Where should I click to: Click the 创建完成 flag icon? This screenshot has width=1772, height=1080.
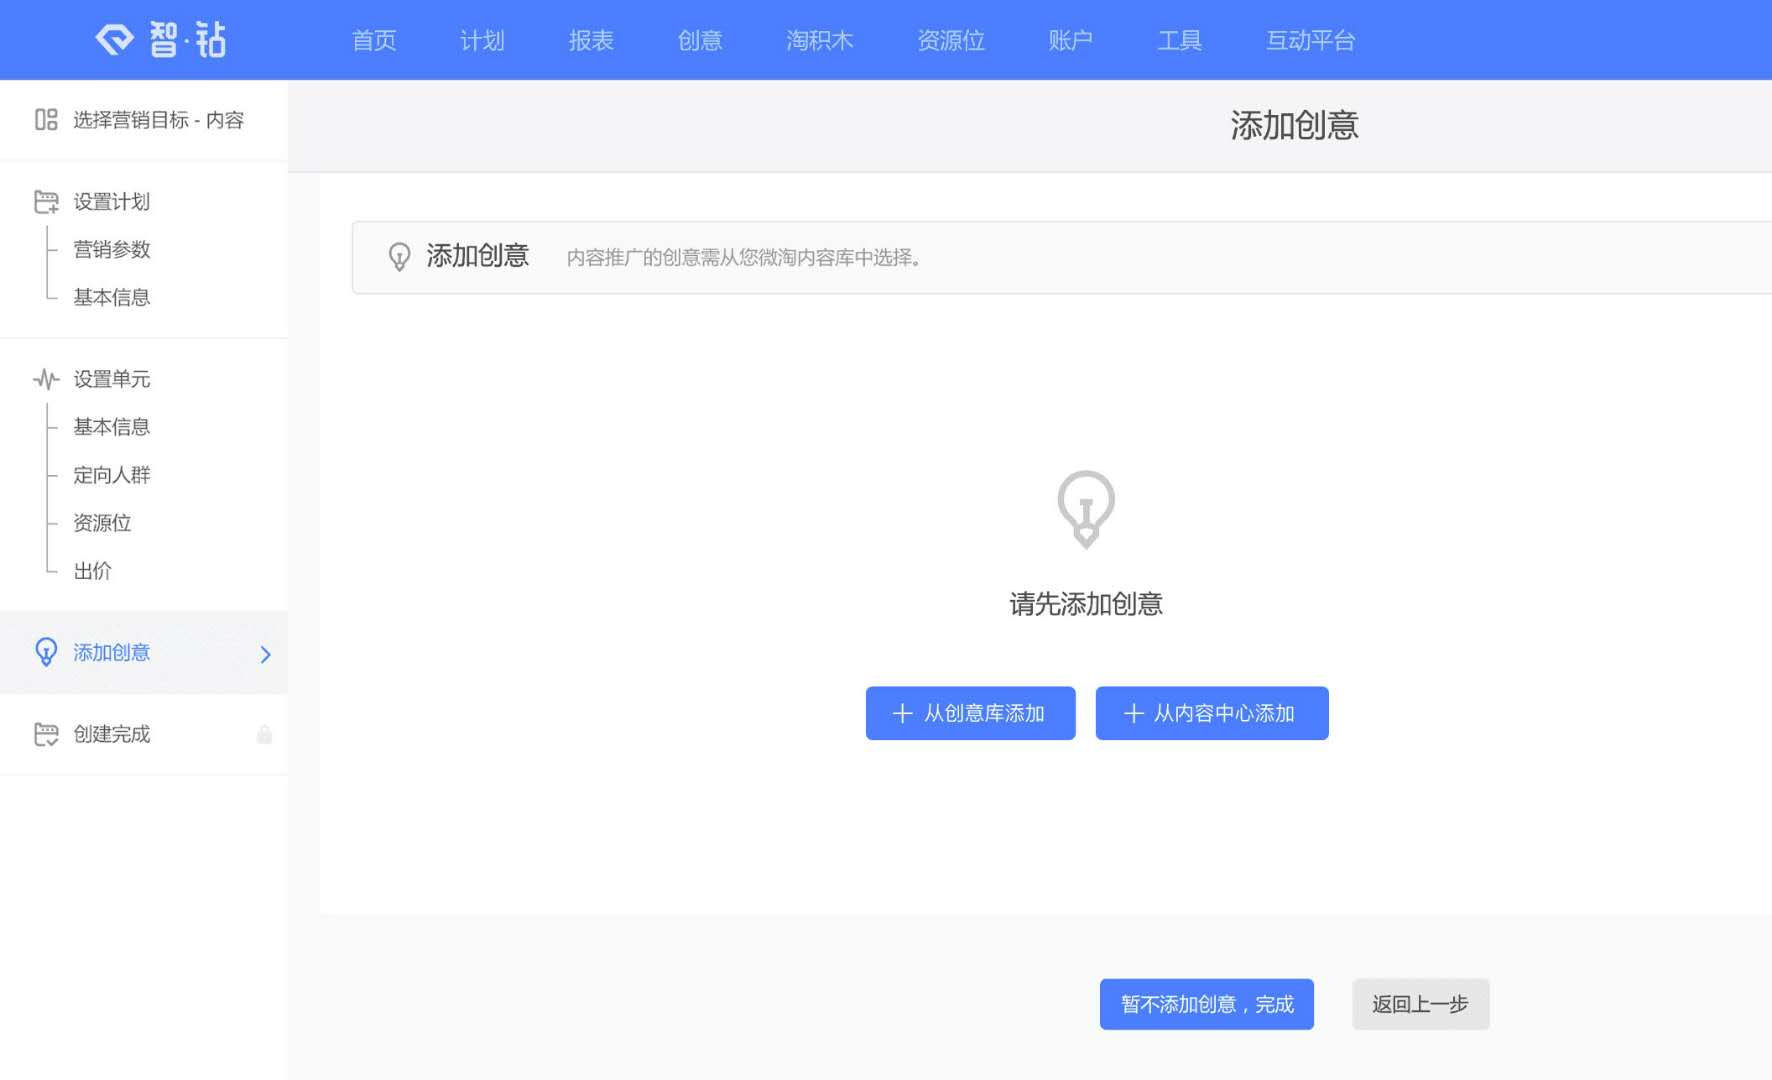[44, 734]
